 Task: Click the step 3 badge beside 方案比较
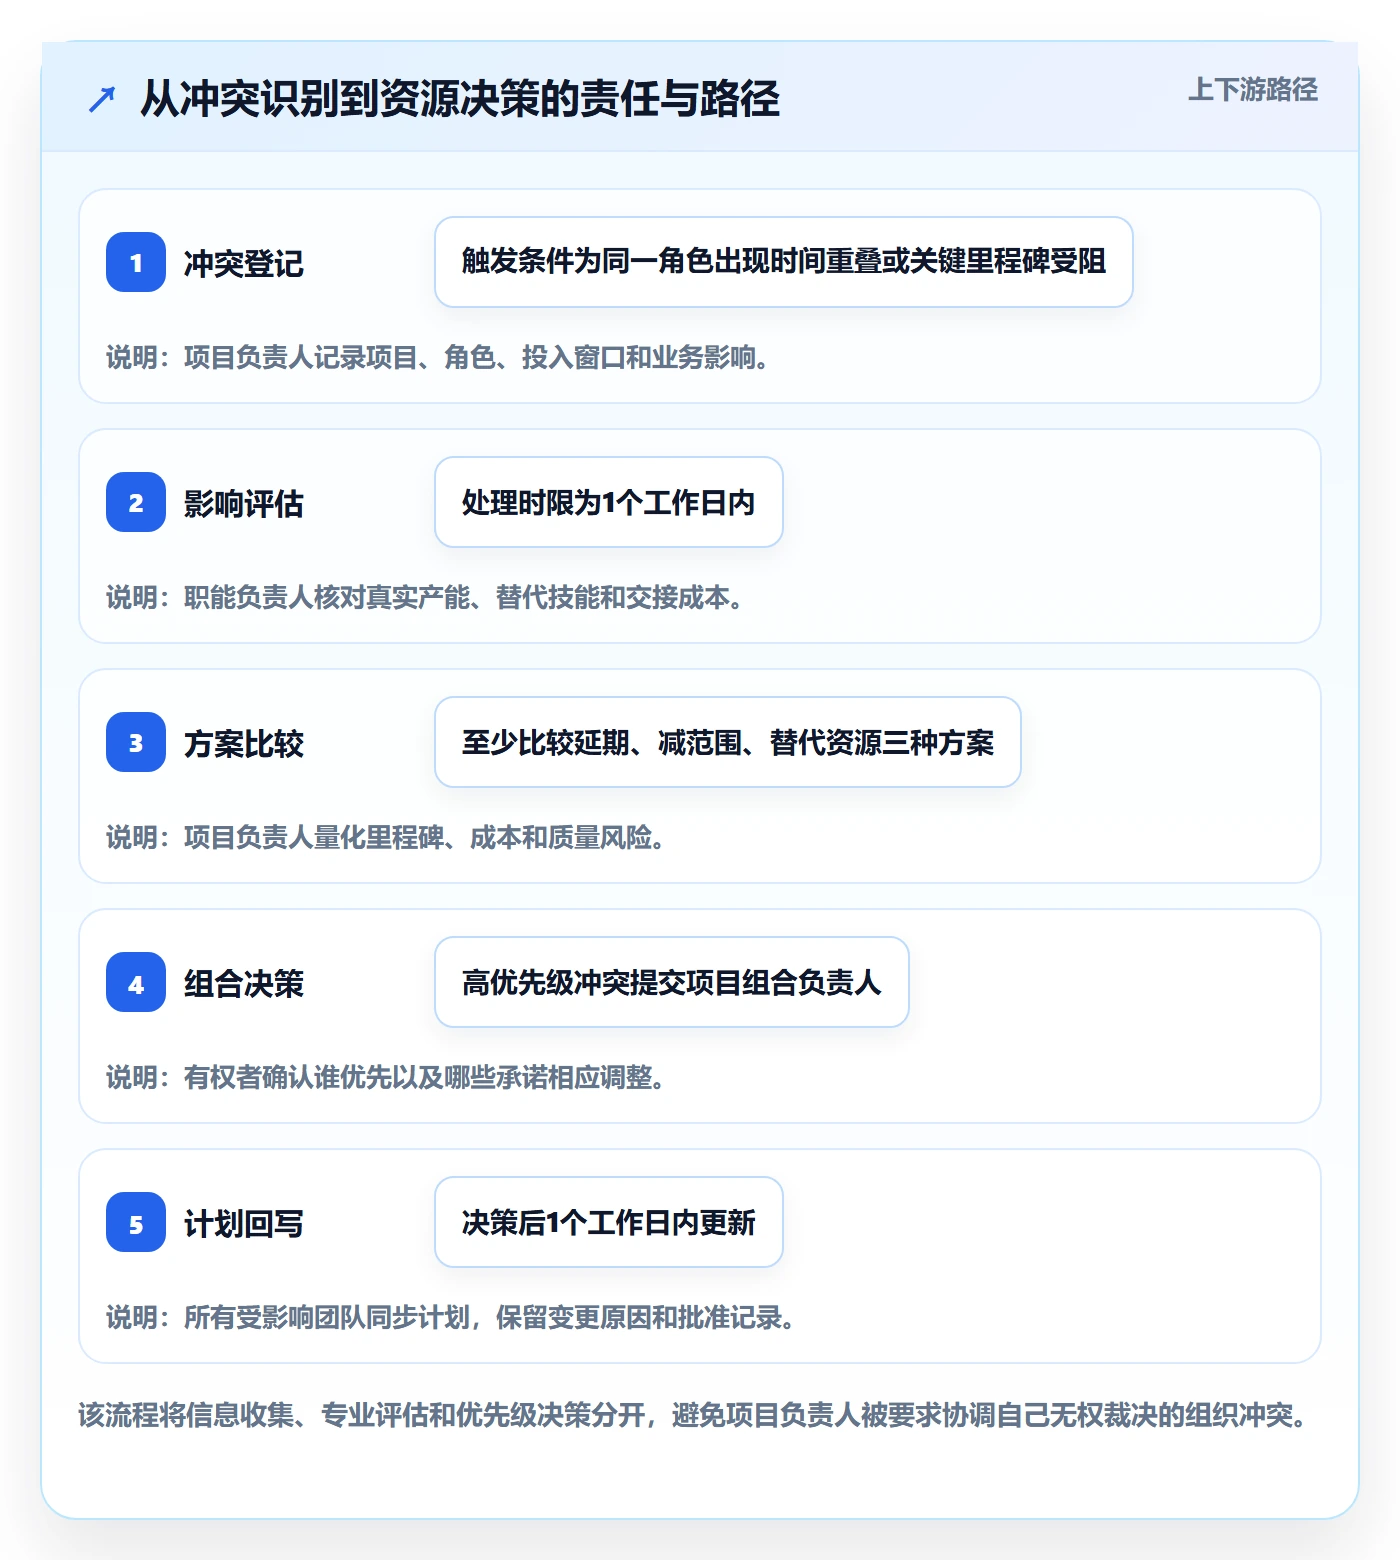pyautogui.click(x=136, y=742)
